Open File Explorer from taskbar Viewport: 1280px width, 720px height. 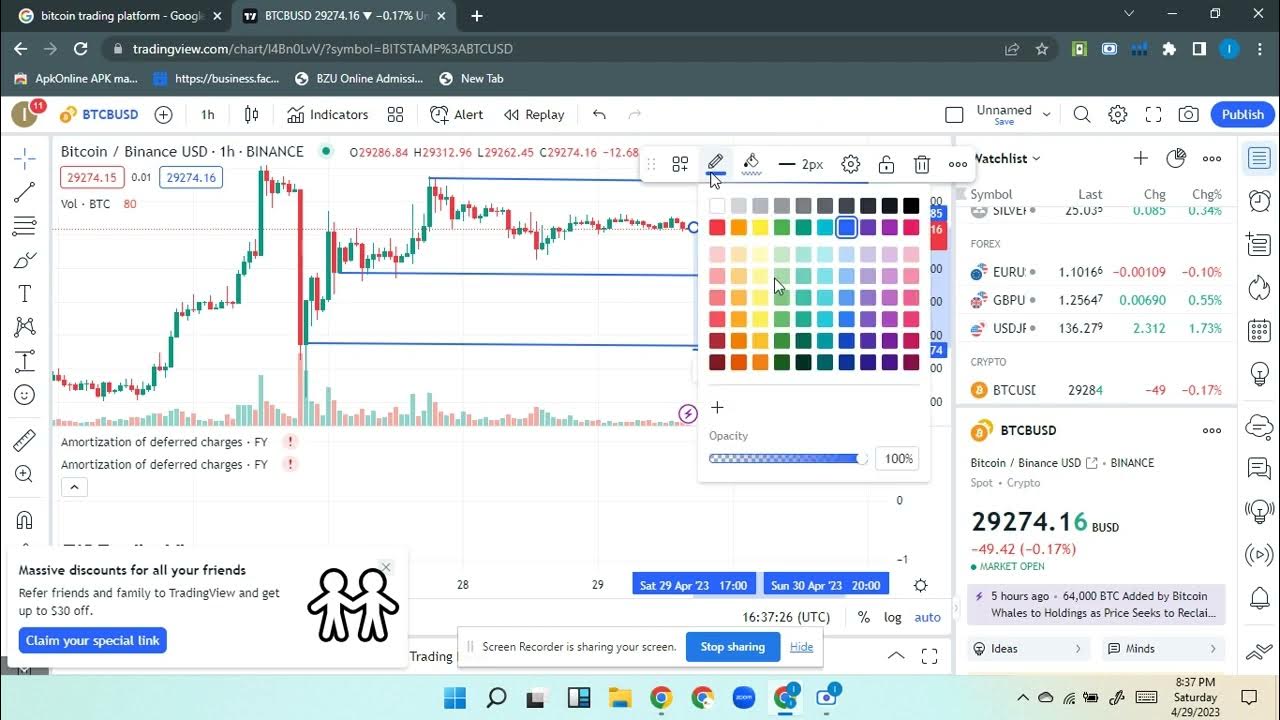click(x=620, y=698)
